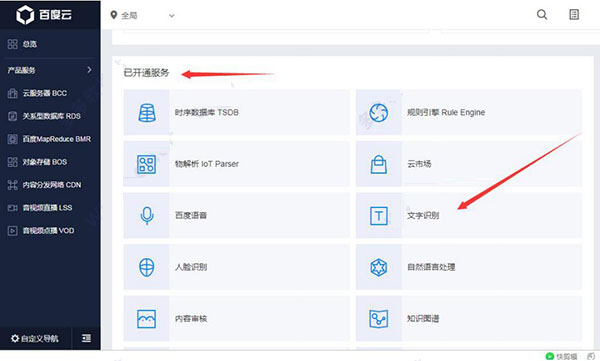Image resolution: width=600 pixels, height=361 pixels.
Task: Click the 内容分发网络 CDN icon
Action: tap(13, 185)
